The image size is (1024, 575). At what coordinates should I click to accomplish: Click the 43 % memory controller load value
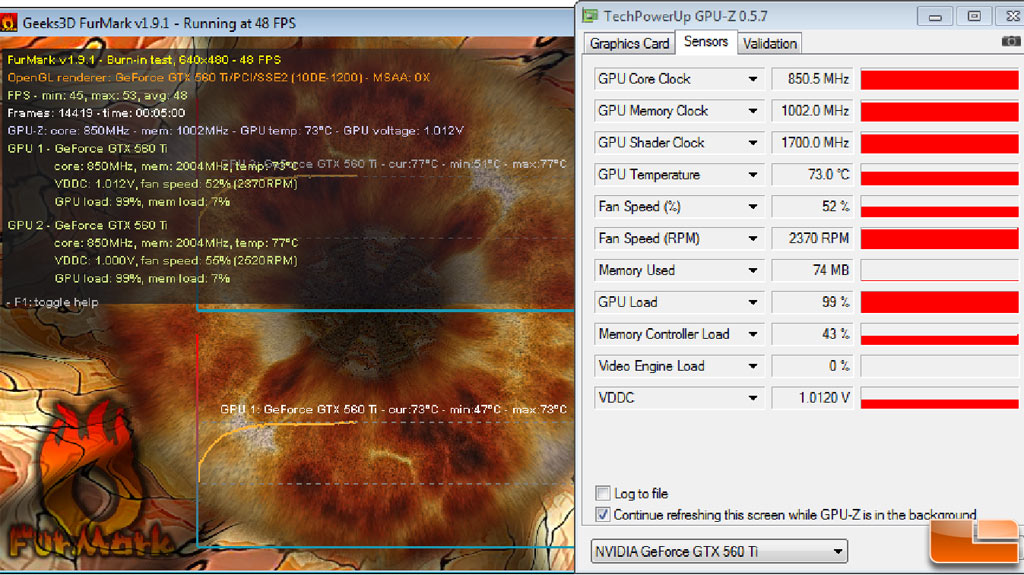point(812,335)
